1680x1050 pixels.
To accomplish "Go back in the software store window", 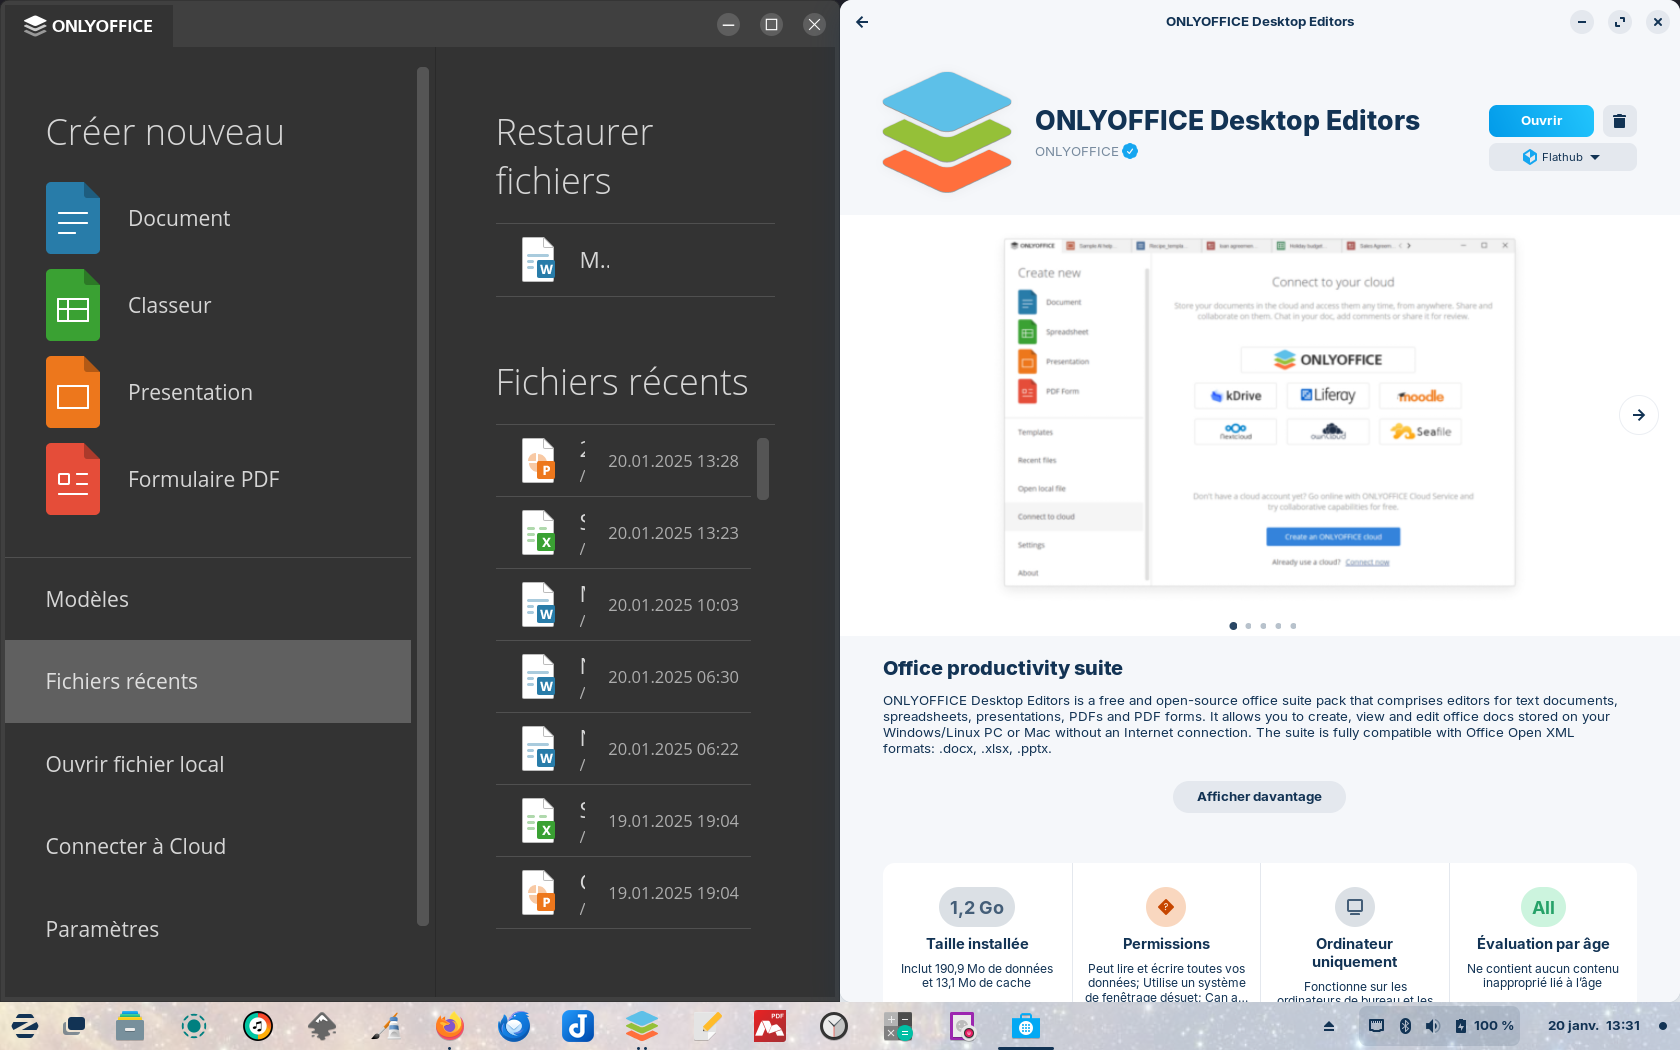I will [x=862, y=21].
